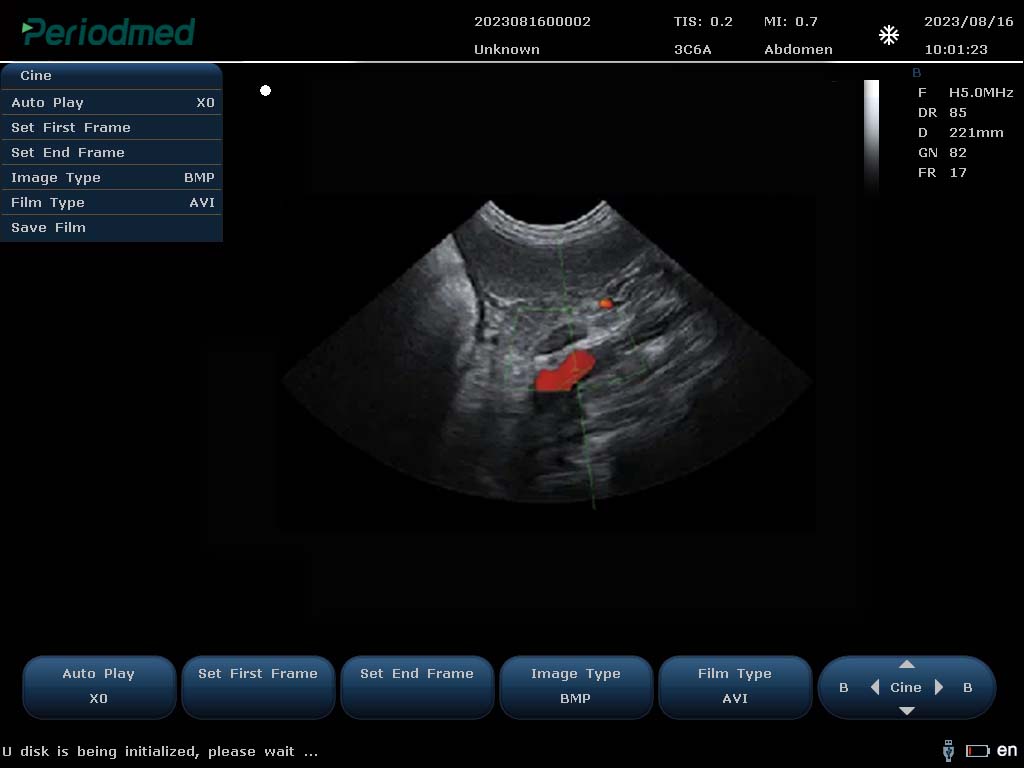Click the grayscale bar beside the image
The image size is (1024, 768).
coord(871,136)
